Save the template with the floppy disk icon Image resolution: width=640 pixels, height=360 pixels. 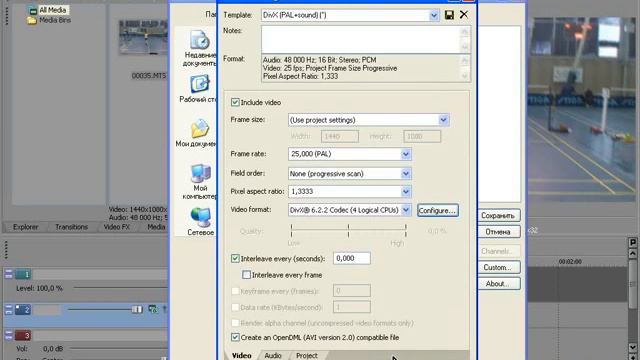click(x=449, y=15)
